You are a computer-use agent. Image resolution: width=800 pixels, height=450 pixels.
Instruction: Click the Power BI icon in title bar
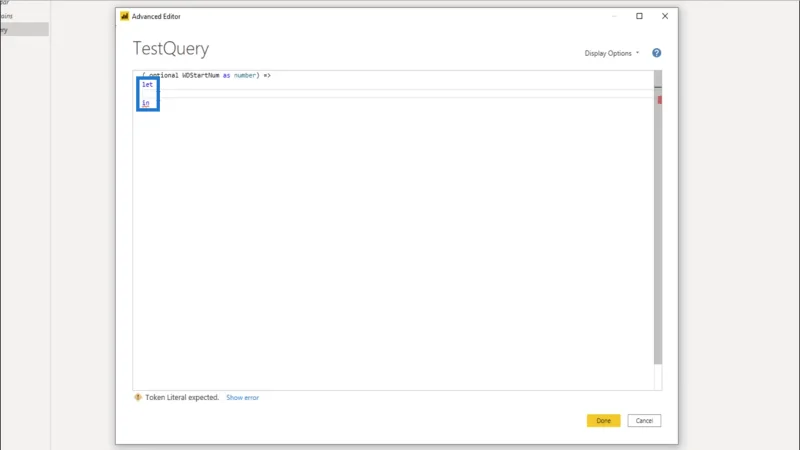coord(124,16)
